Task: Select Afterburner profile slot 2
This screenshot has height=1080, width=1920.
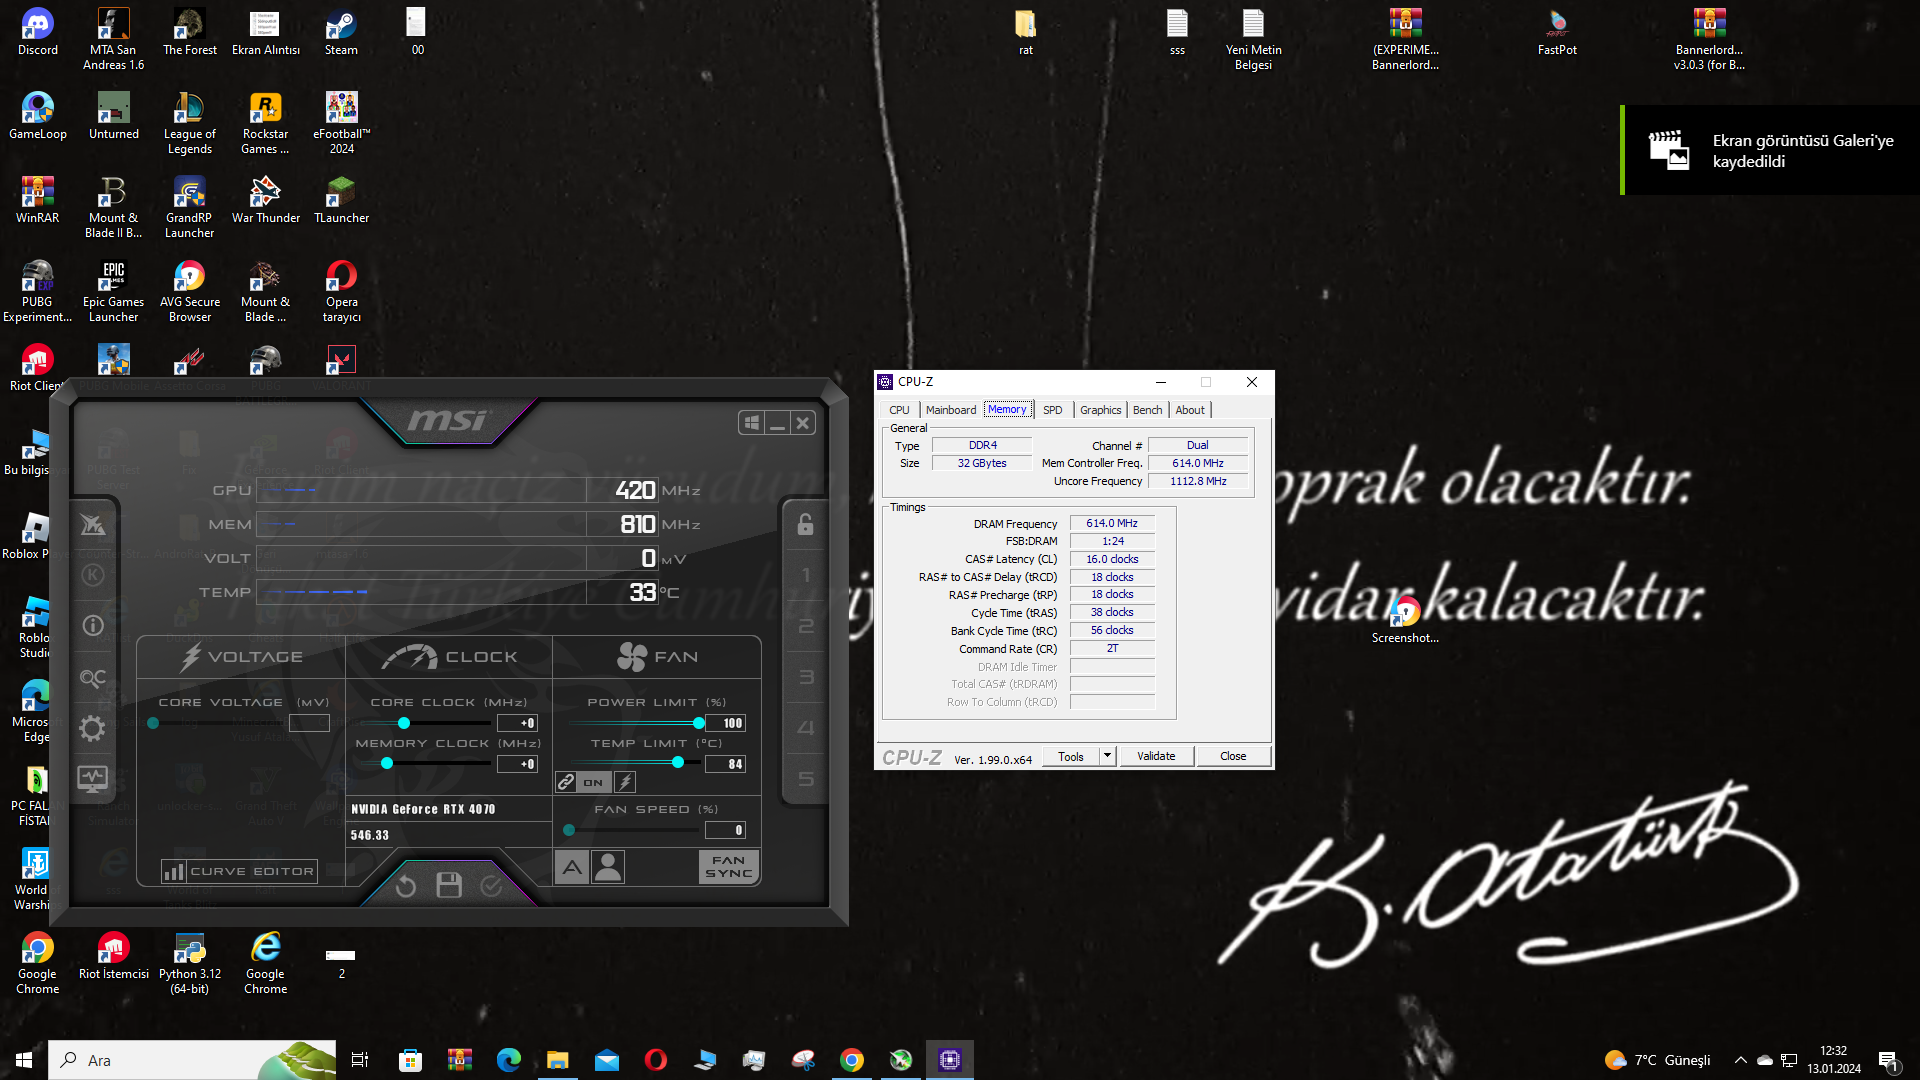Action: pos(805,626)
